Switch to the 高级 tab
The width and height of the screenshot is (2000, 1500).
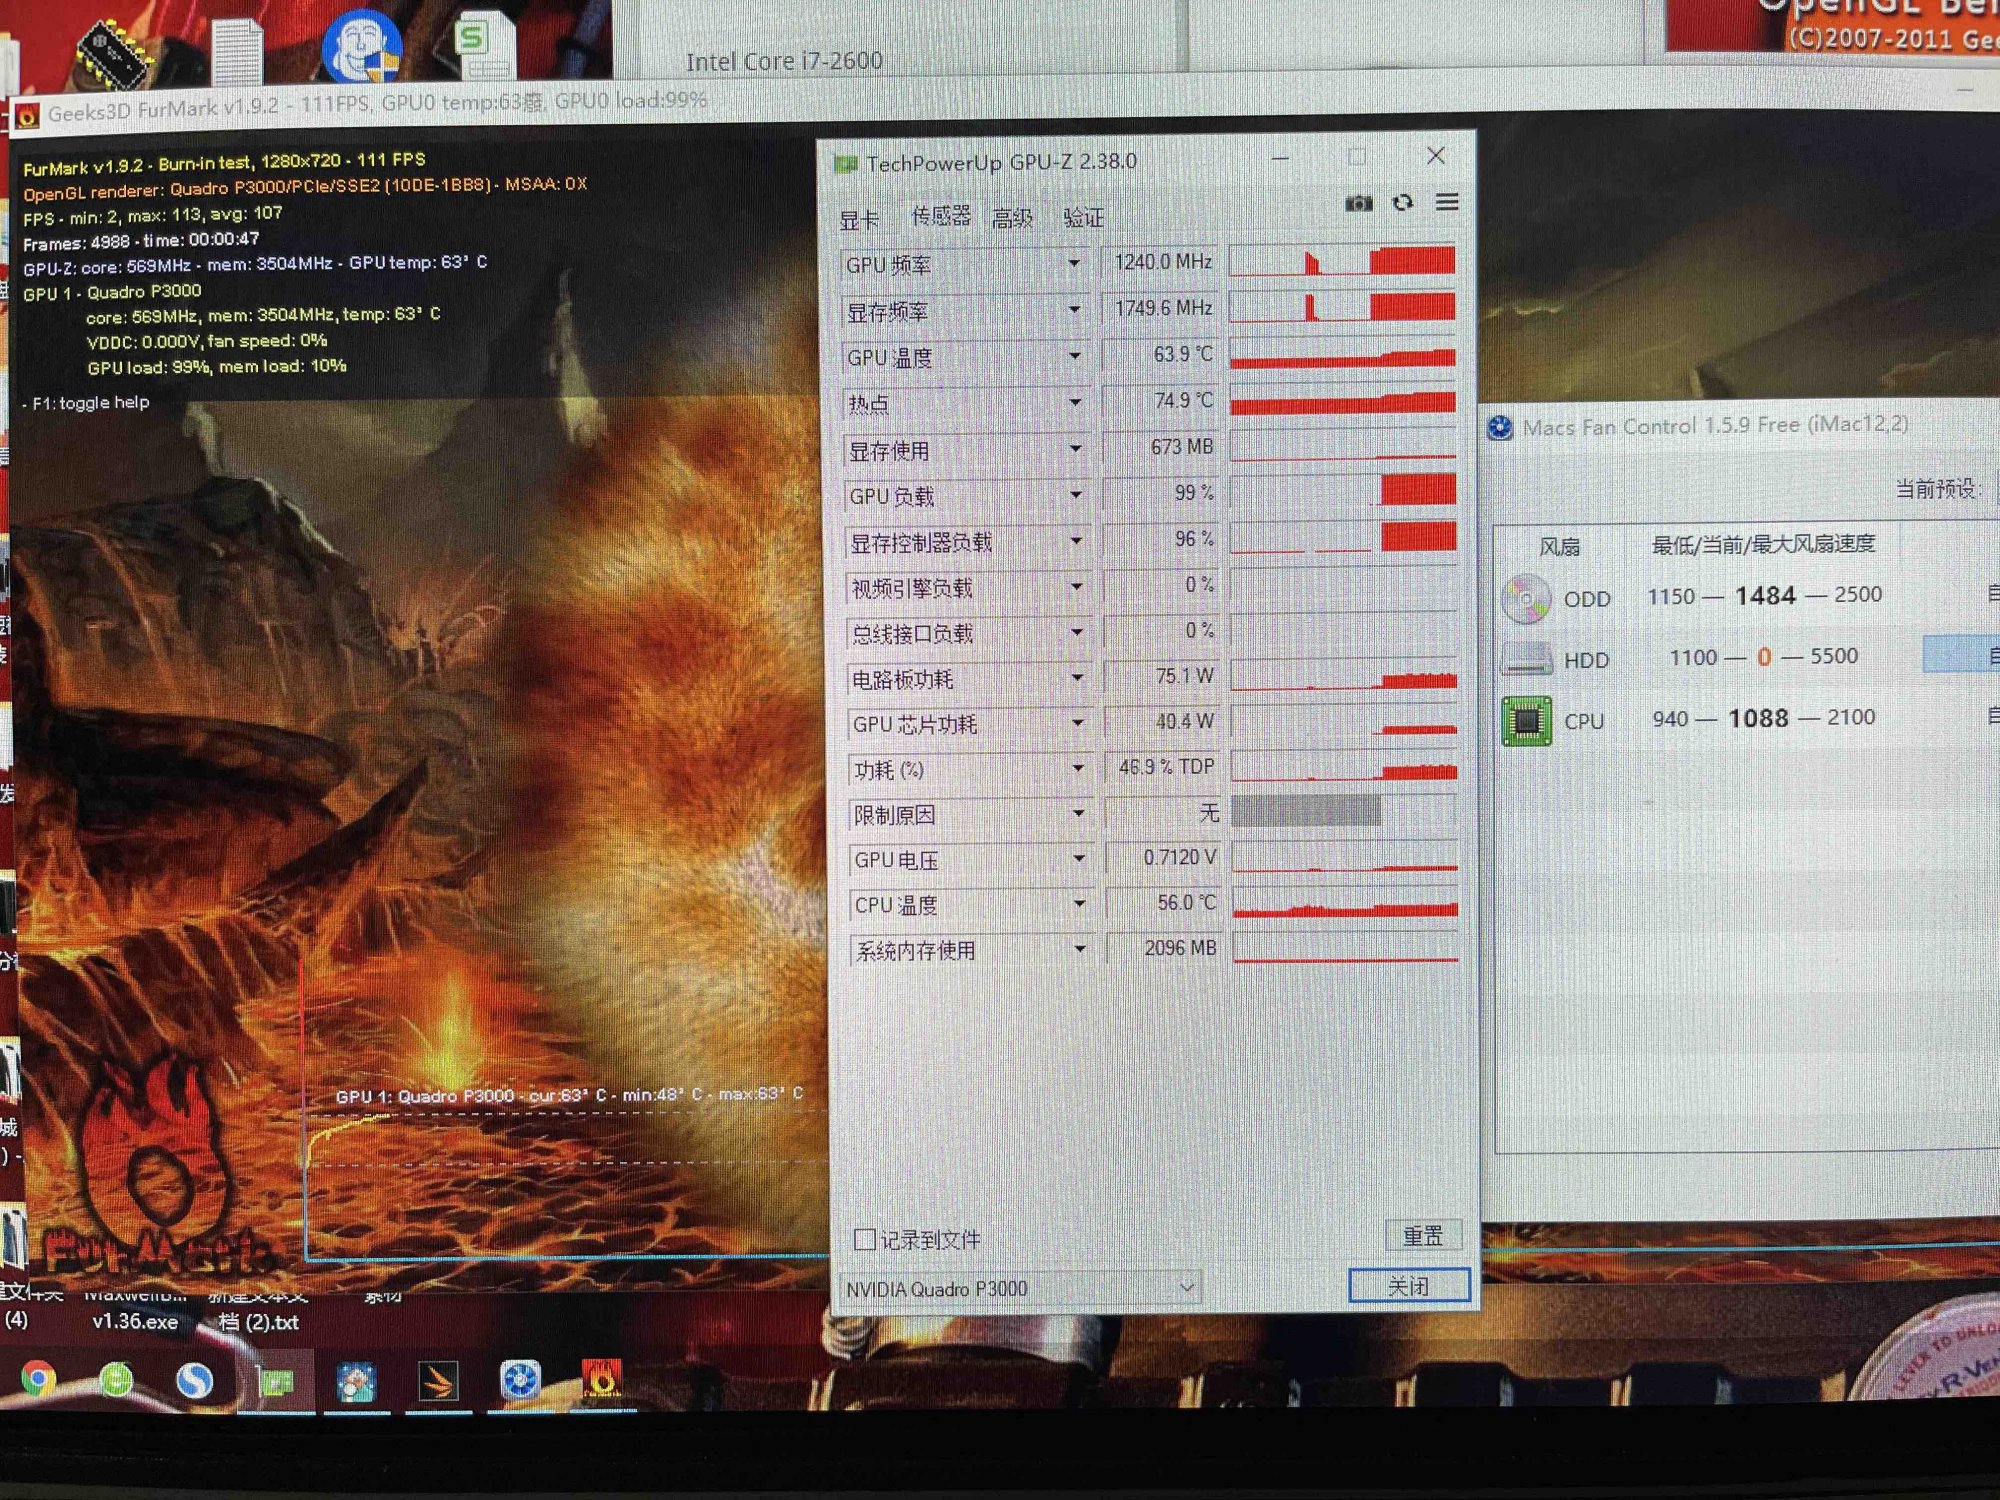(x=1012, y=218)
